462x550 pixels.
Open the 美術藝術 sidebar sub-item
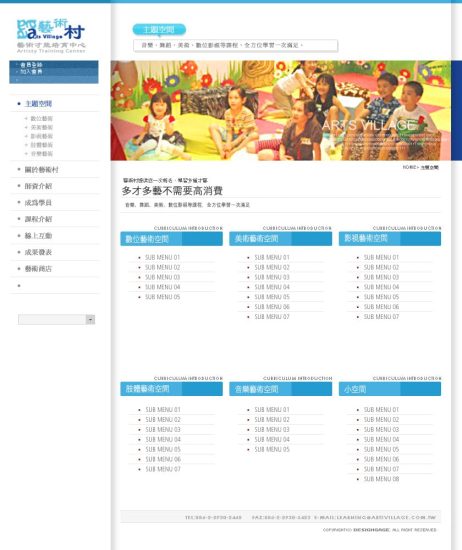pyautogui.click(x=41, y=127)
